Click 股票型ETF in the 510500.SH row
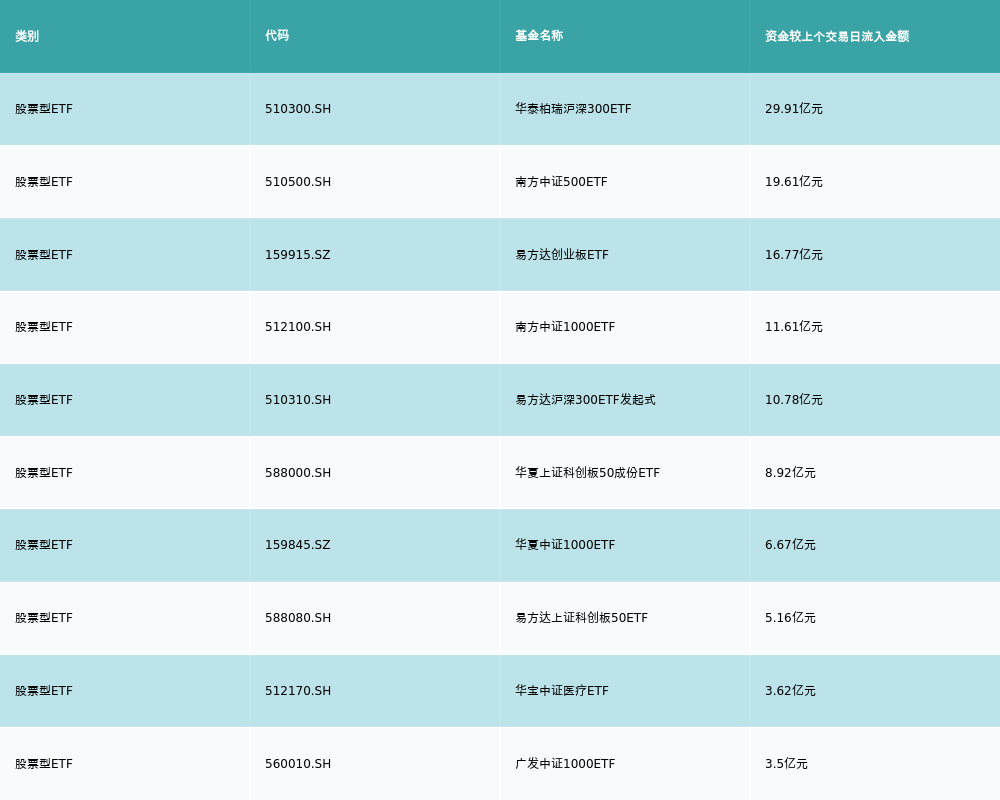Image resolution: width=1000 pixels, height=800 pixels. (44, 182)
